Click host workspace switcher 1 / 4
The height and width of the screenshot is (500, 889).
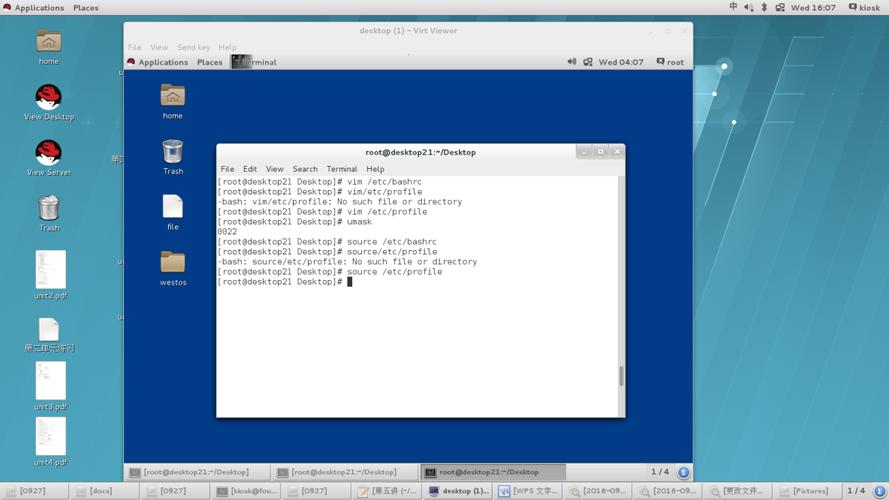(856, 491)
